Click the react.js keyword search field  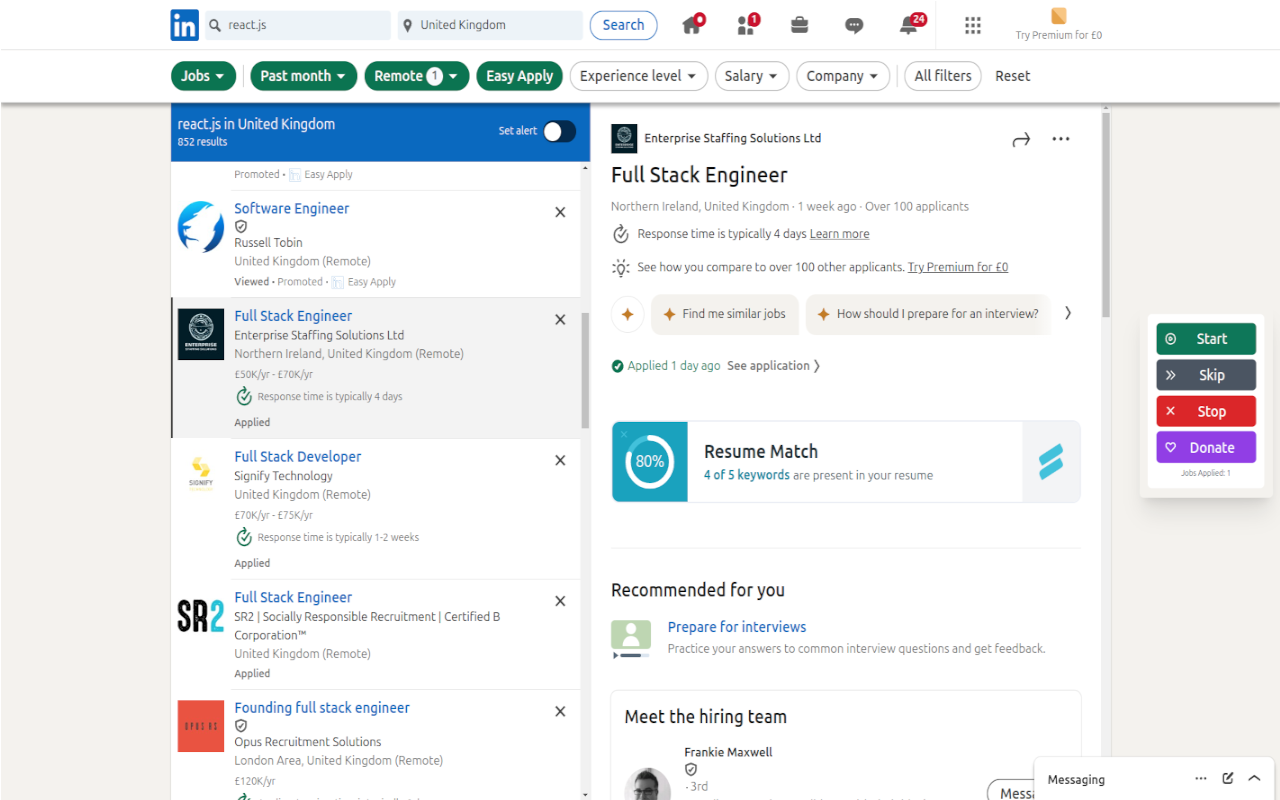coord(298,25)
